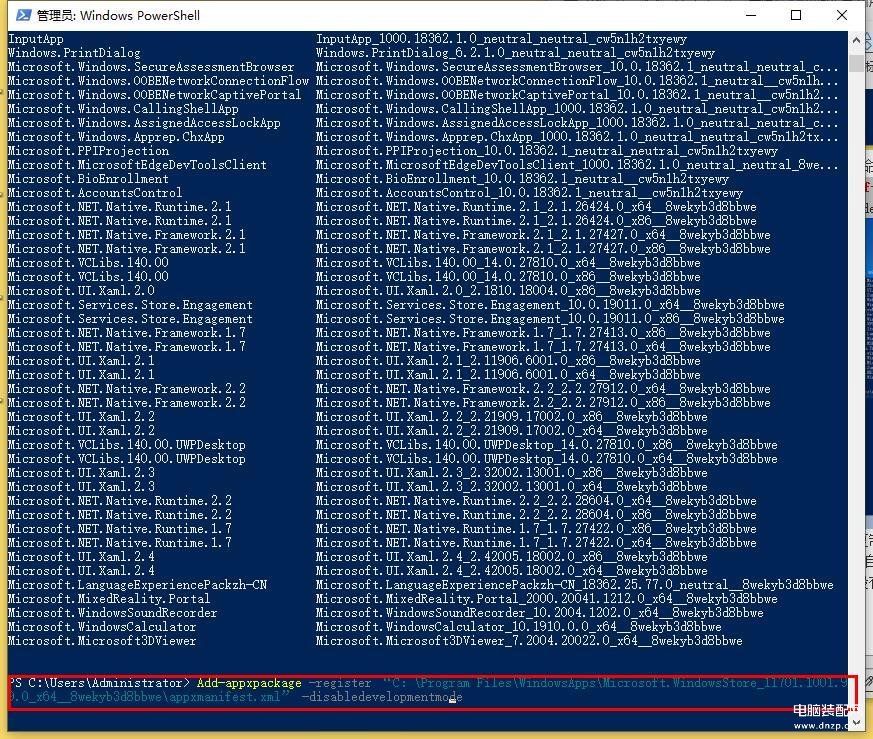873x739 pixels.
Task: Select "Microsoft.VCLibs.140.00.UWPDesktop_14.0.27810.0_x86__8wekyb3d8bbwe"
Action: click(x=547, y=444)
